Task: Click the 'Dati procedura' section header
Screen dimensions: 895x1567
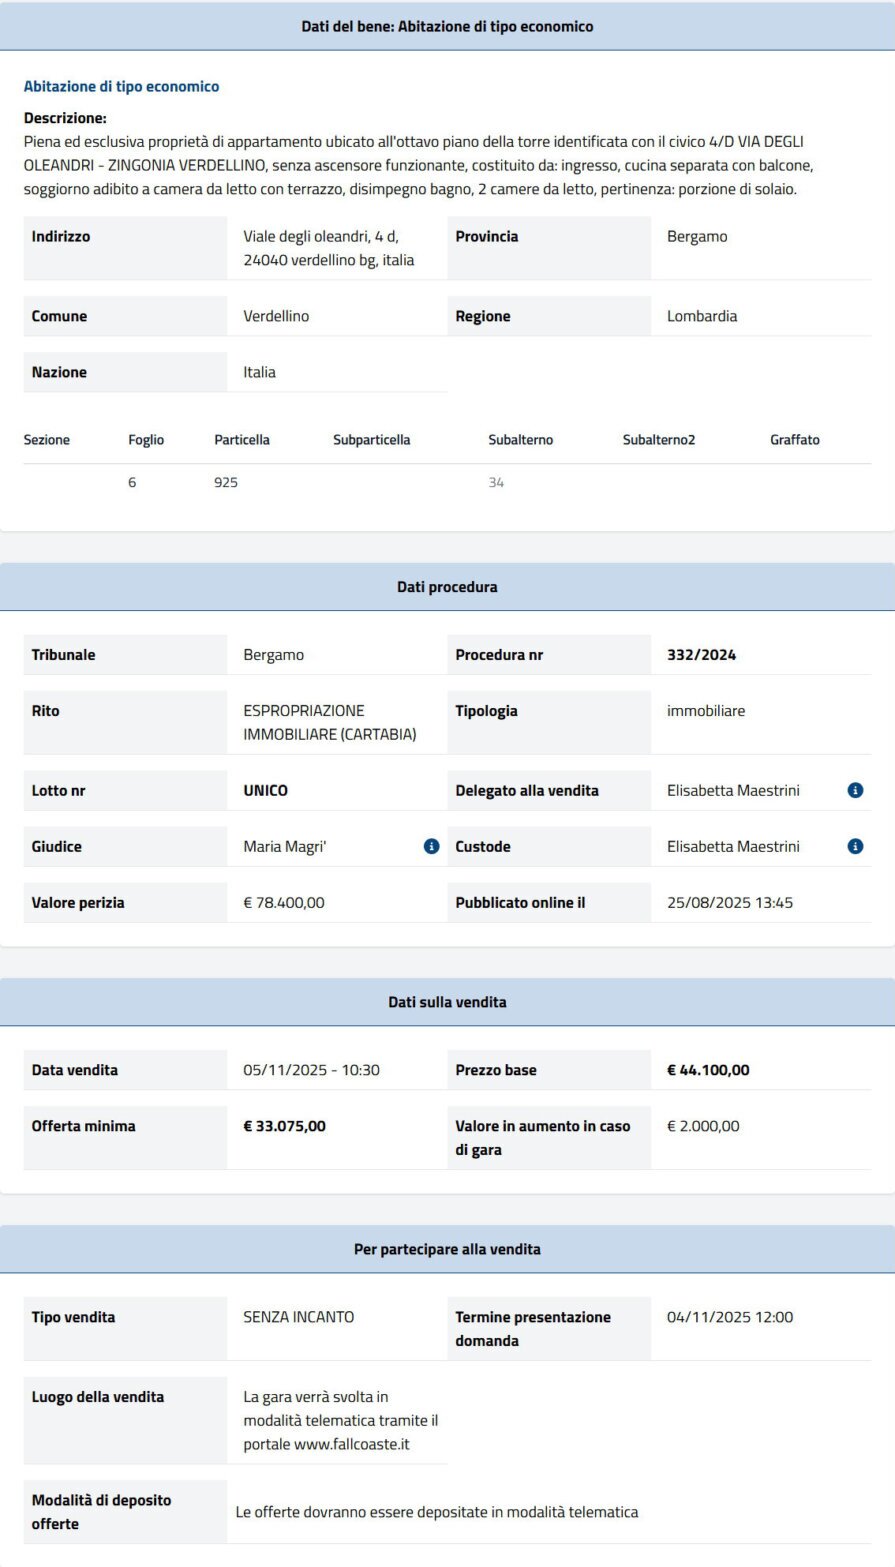Action: (x=447, y=587)
